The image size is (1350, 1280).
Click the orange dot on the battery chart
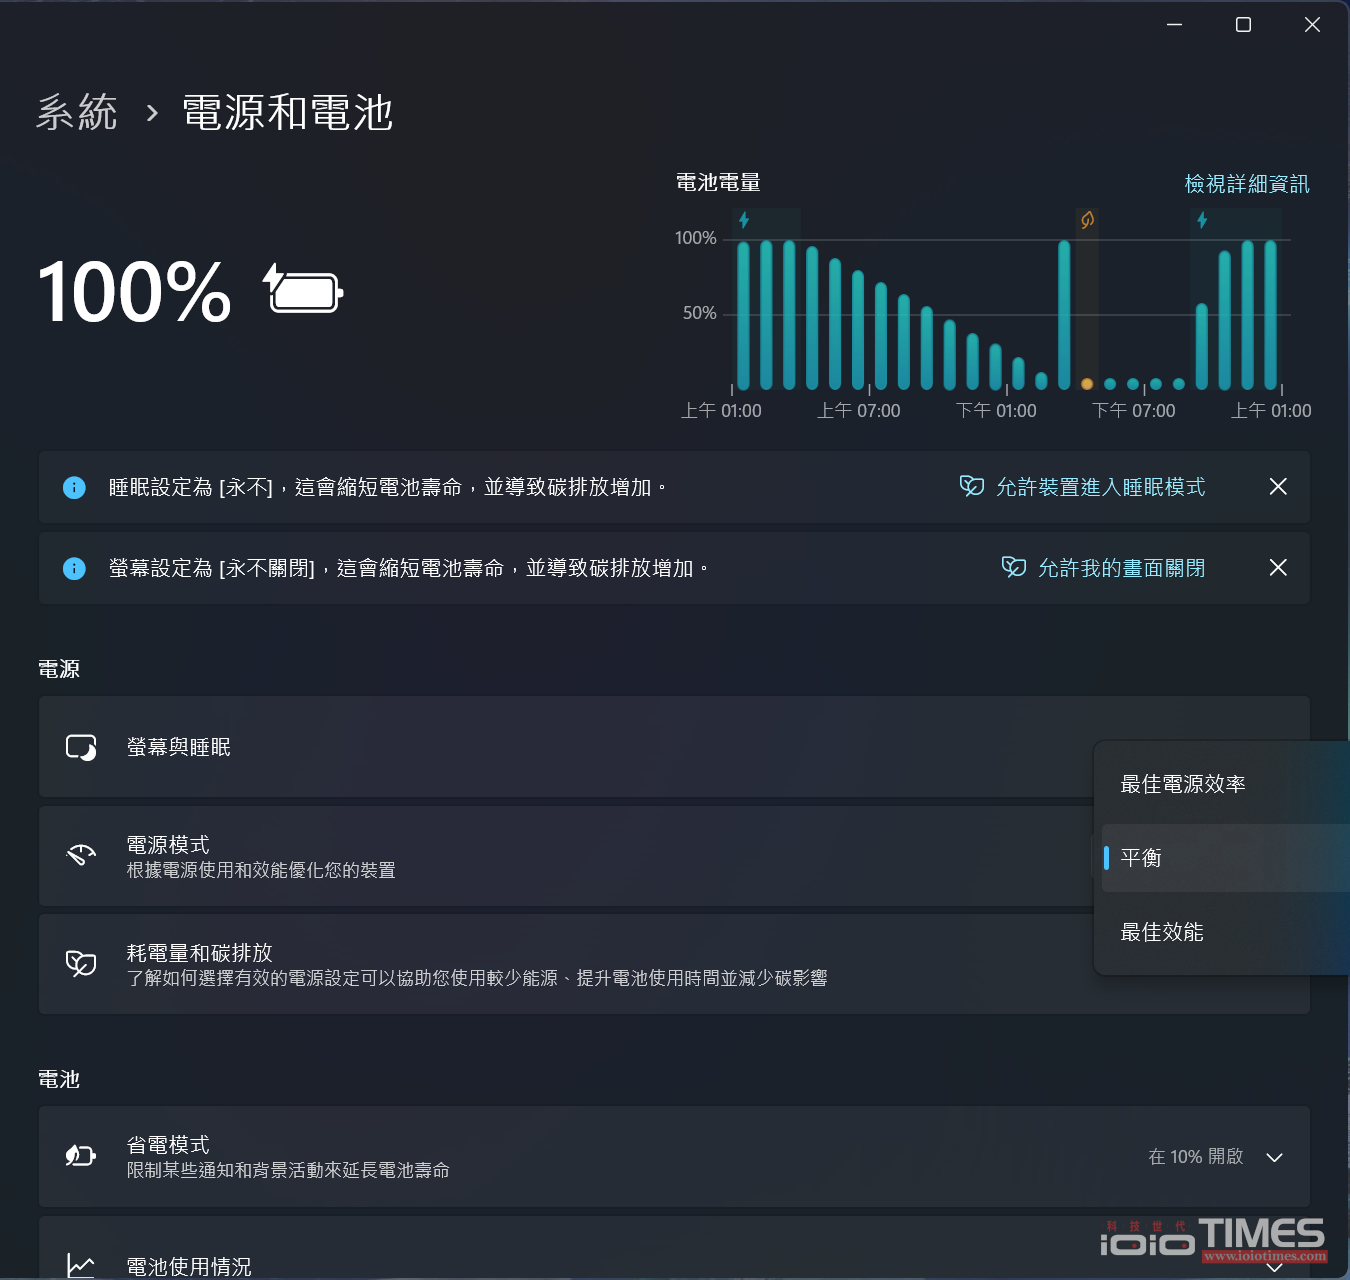(1087, 384)
